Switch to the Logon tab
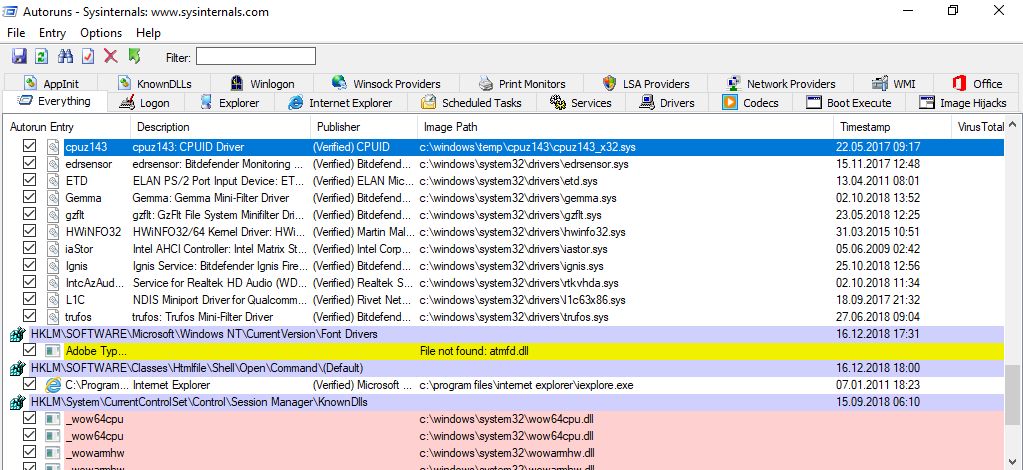 145,102
